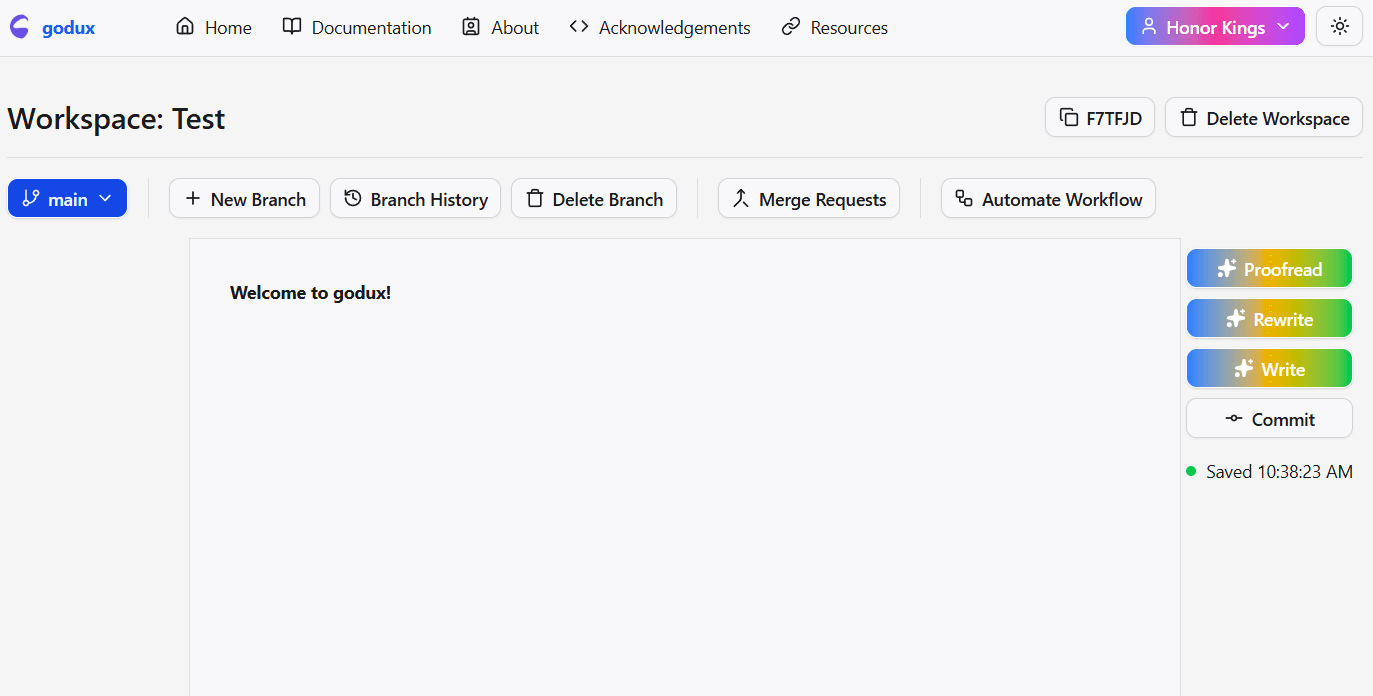This screenshot has width=1373, height=696.
Task: Click the Delete Workspace trash button
Action: [x=1264, y=118]
